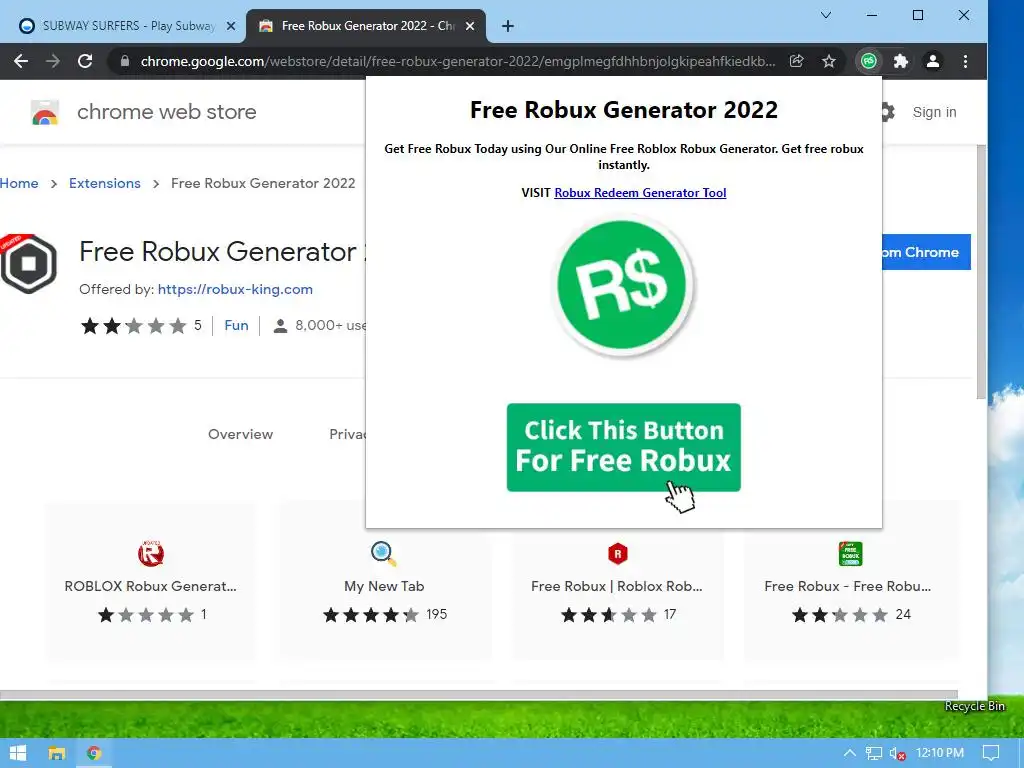Click the large green R$ coin image
The image size is (1024, 768).
(x=624, y=285)
